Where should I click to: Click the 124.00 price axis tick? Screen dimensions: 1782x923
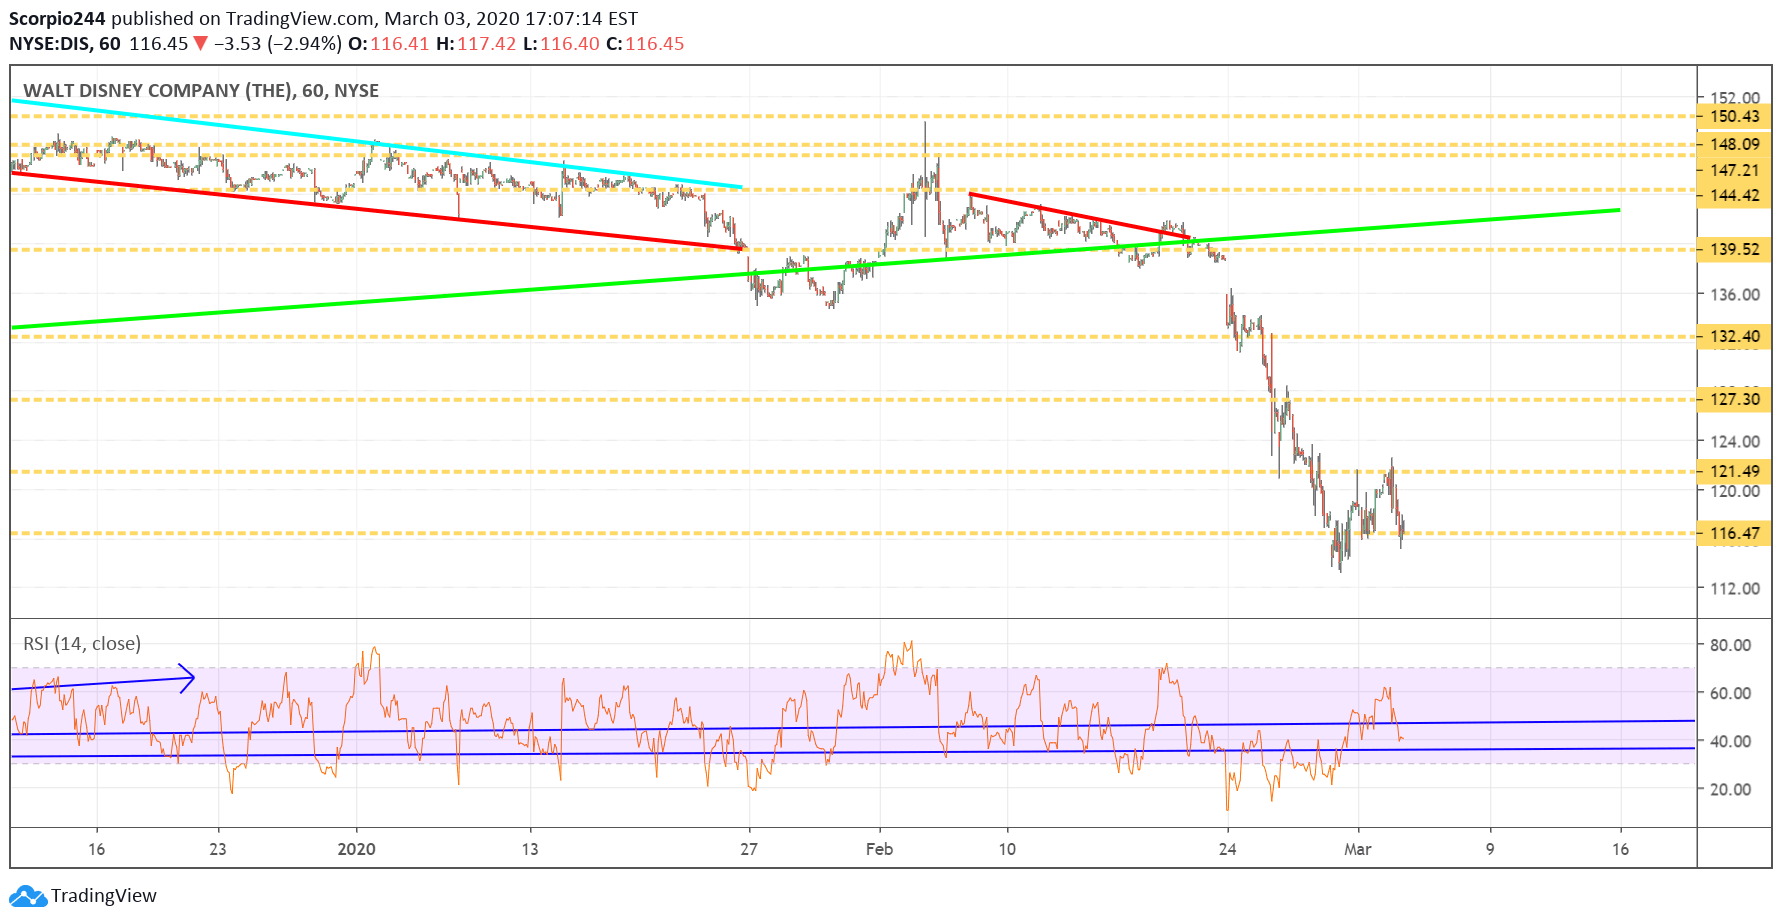[x=1734, y=441]
